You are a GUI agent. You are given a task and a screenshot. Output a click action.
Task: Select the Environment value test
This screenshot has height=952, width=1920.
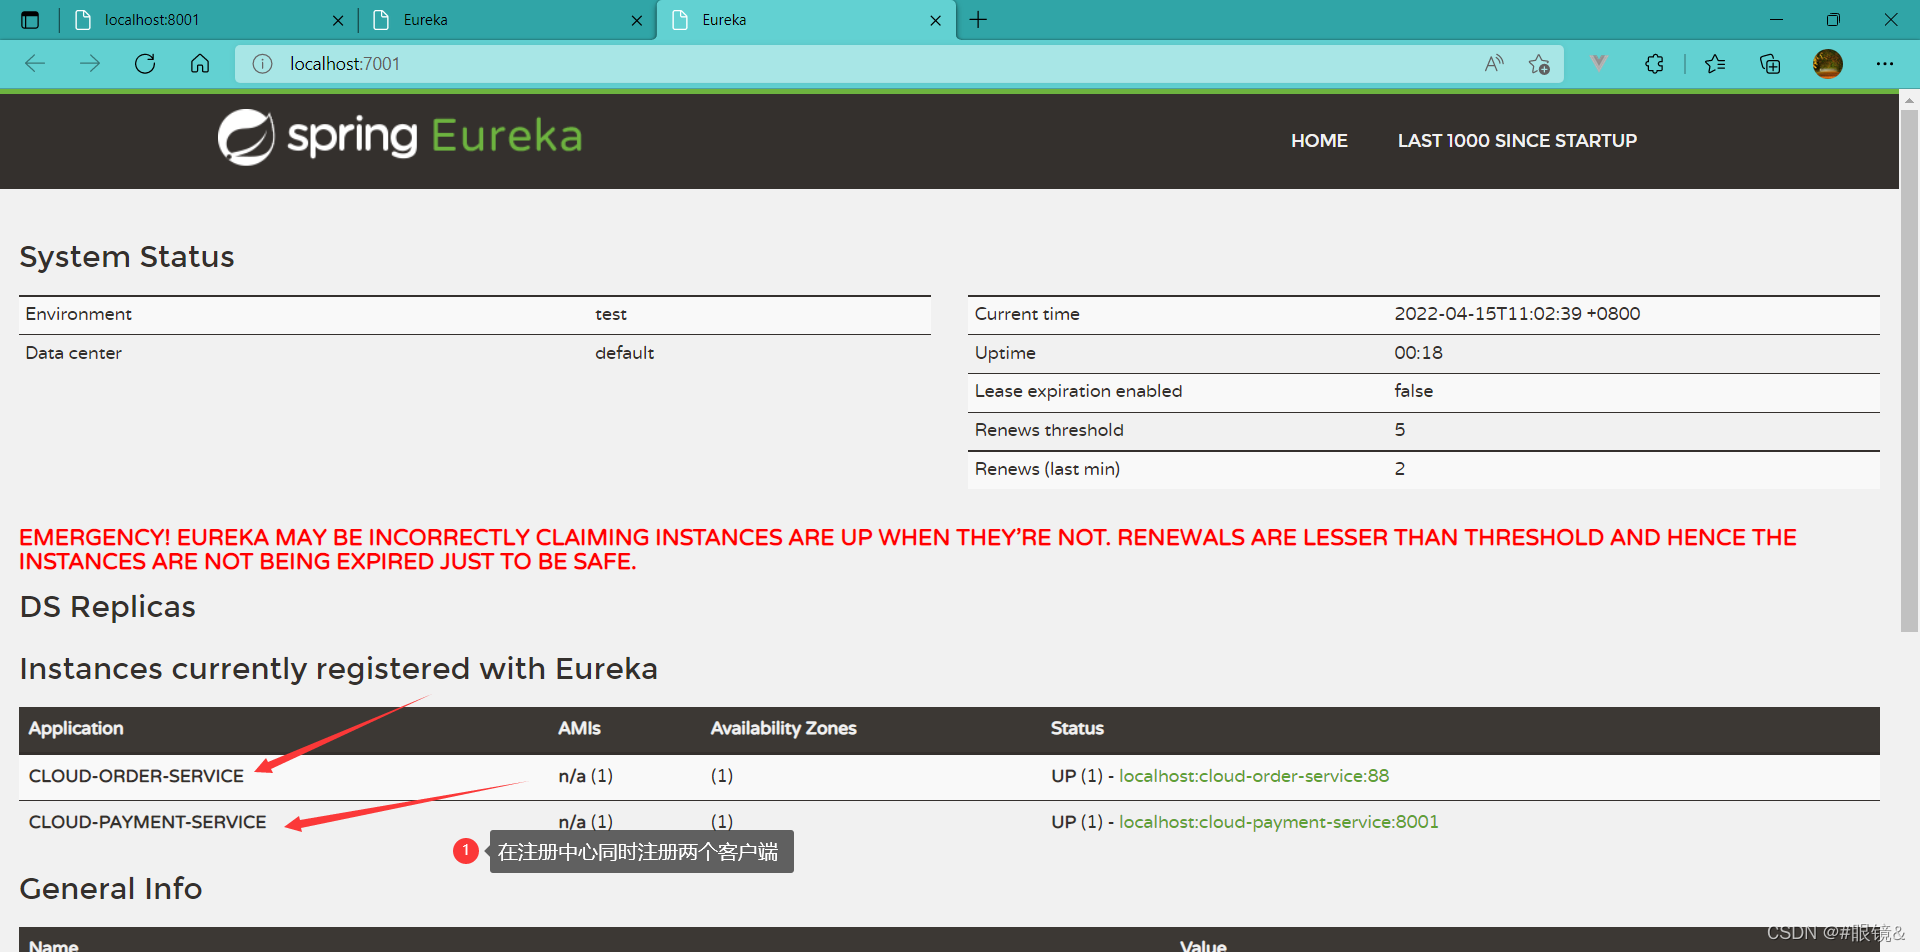pos(611,314)
